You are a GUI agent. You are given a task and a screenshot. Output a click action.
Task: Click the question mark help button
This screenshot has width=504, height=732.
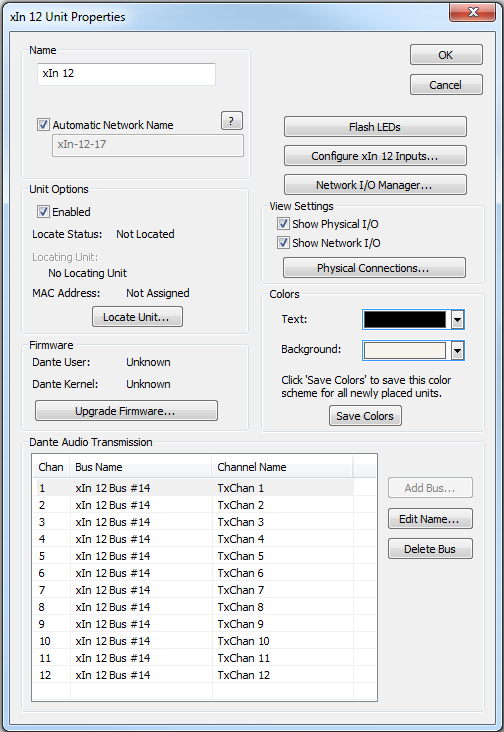(231, 121)
